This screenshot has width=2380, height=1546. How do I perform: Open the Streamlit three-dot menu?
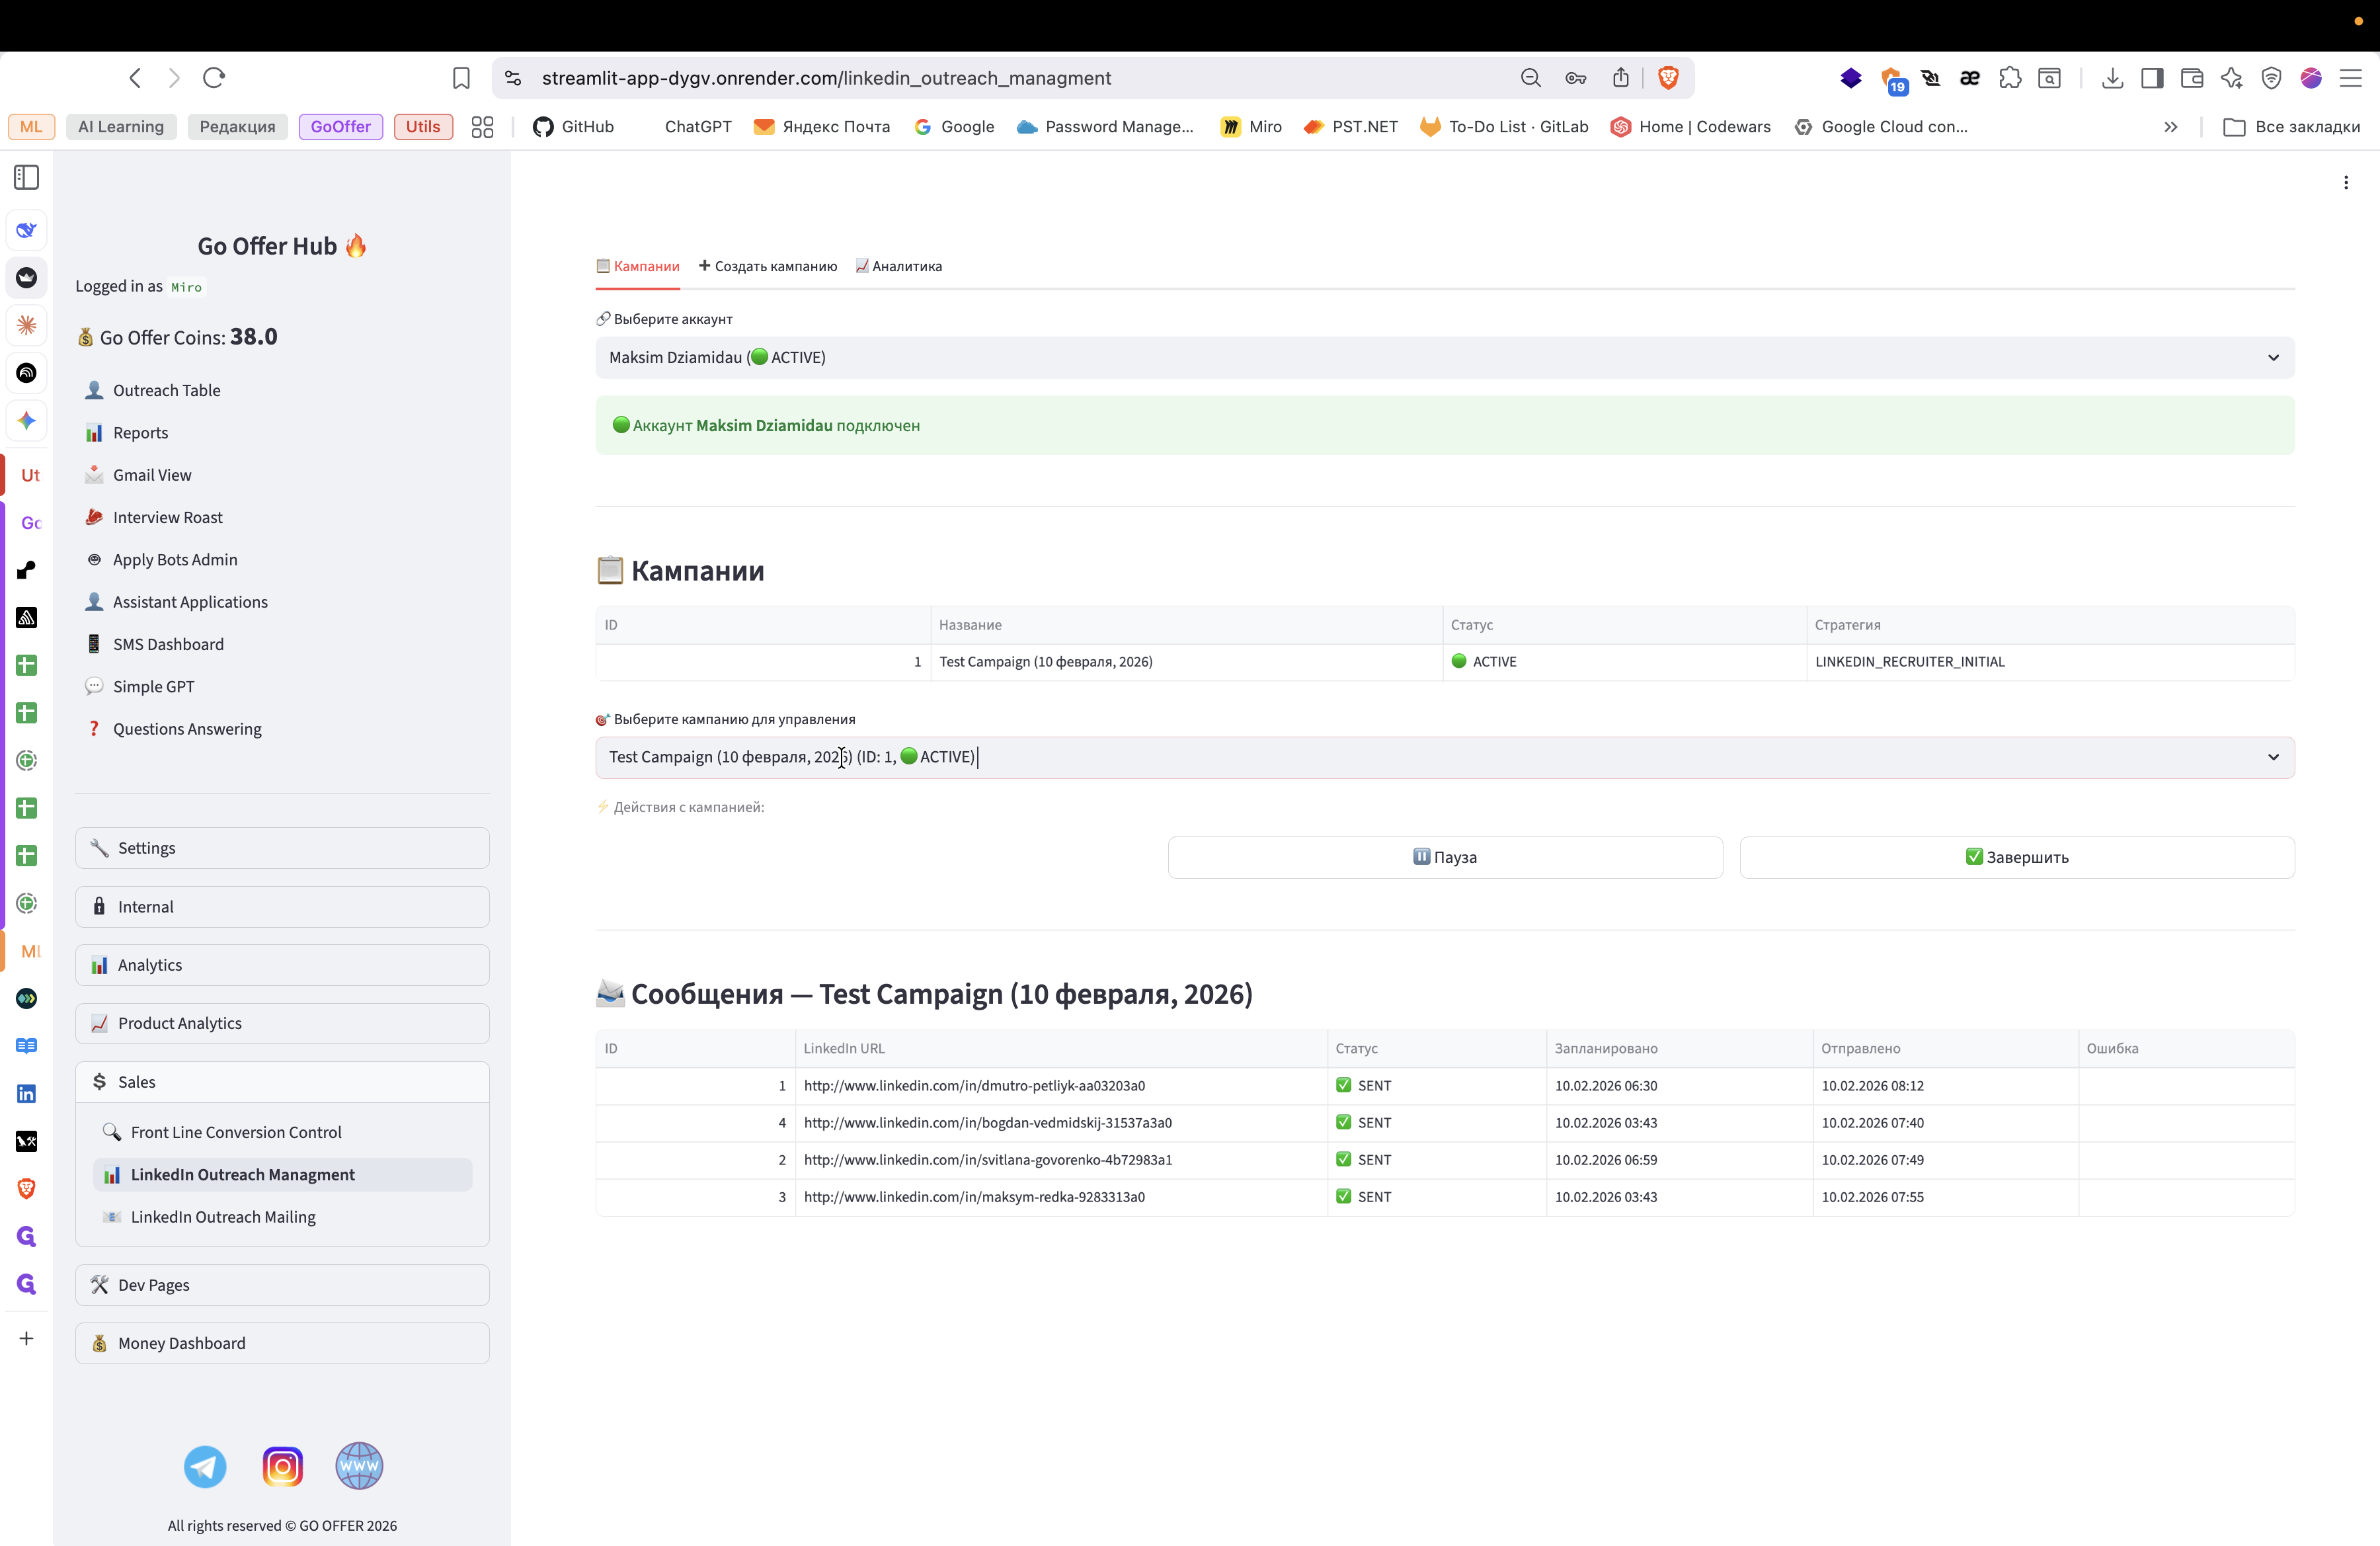2345,182
